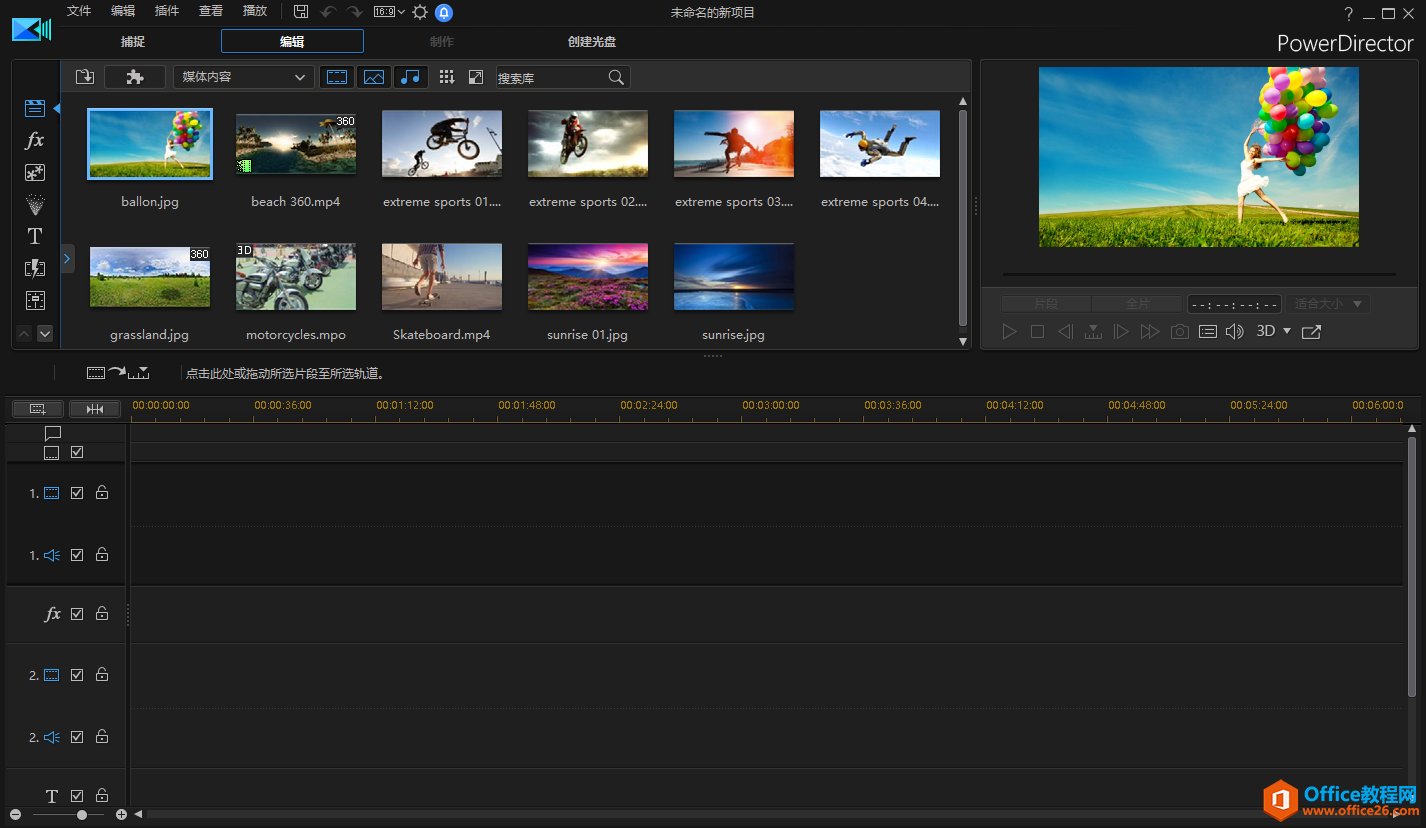
Task: Open the 文件 menu
Action: tap(79, 11)
